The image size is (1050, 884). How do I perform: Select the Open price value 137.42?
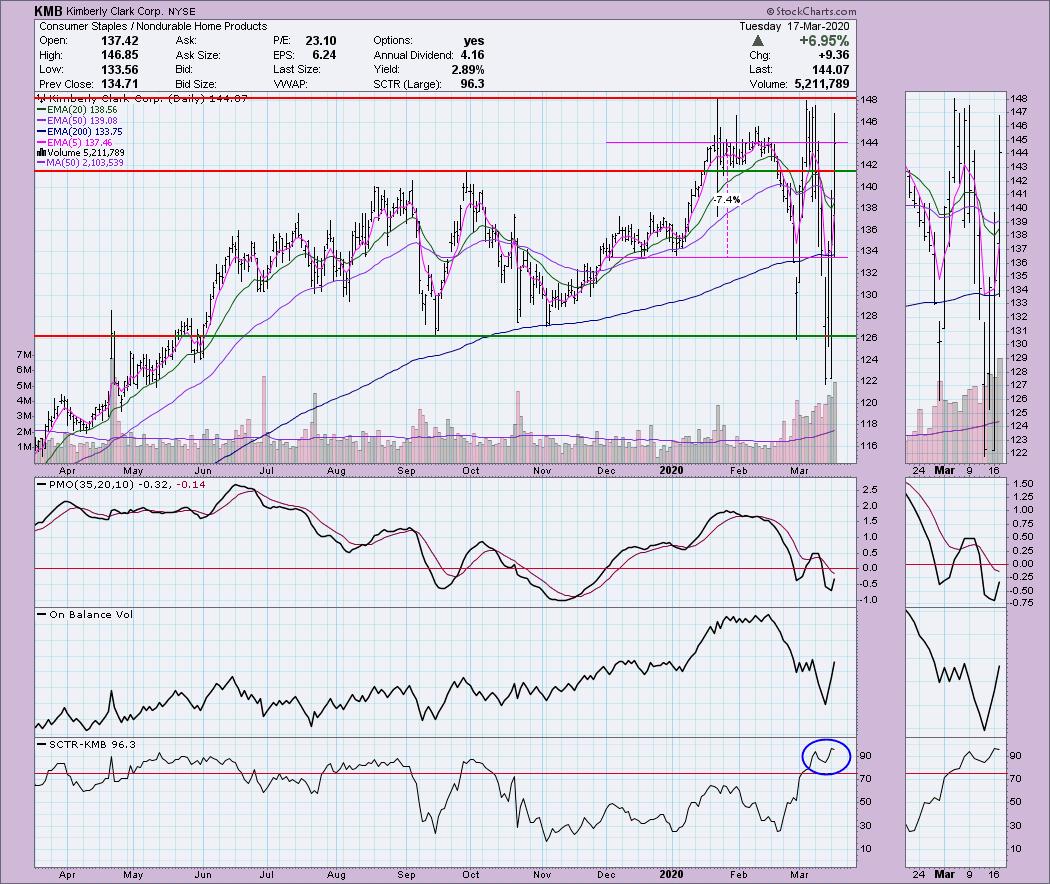pos(119,41)
